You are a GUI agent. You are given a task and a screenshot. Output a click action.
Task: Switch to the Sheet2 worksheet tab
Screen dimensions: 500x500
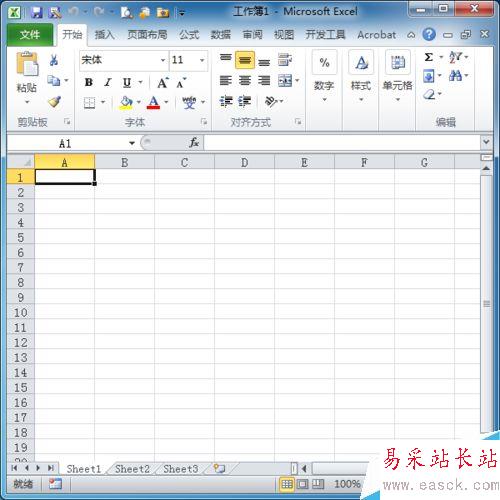point(132,469)
